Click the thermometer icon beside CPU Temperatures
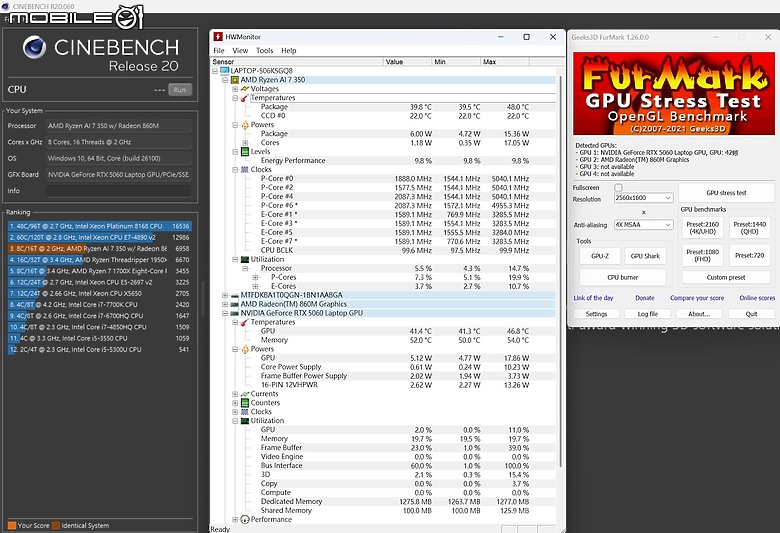The height and width of the screenshot is (533, 780). click(245, 98)
